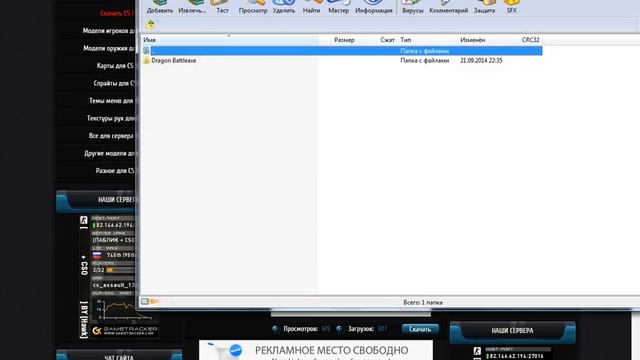The image size is (640, 360).
Task: Click the Вирусы scan toolbar icon
Action: coord(413,7)
